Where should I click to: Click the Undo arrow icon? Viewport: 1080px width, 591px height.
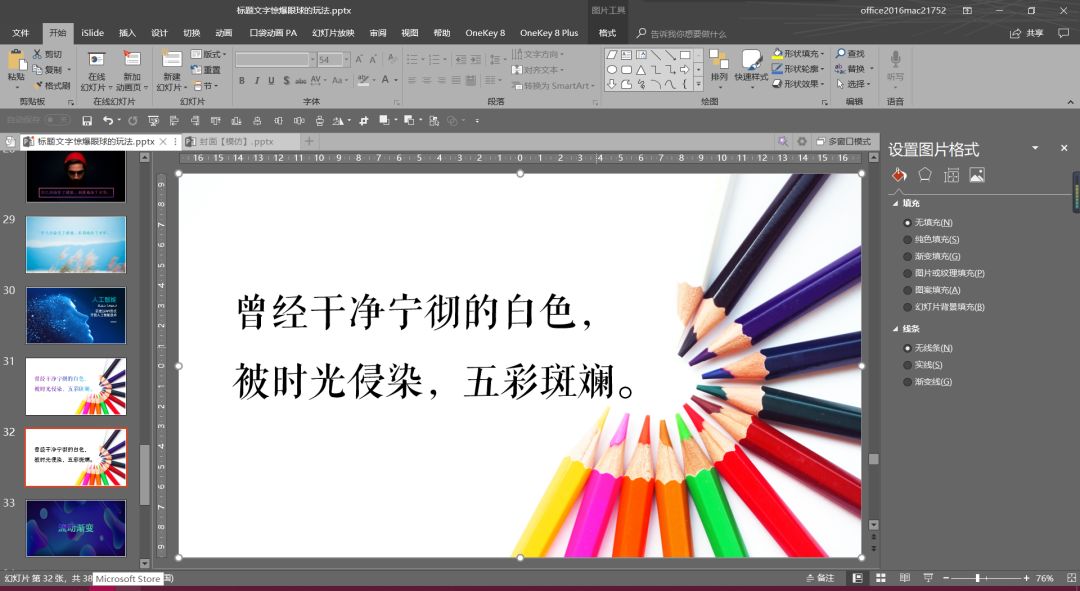point(107,121)
